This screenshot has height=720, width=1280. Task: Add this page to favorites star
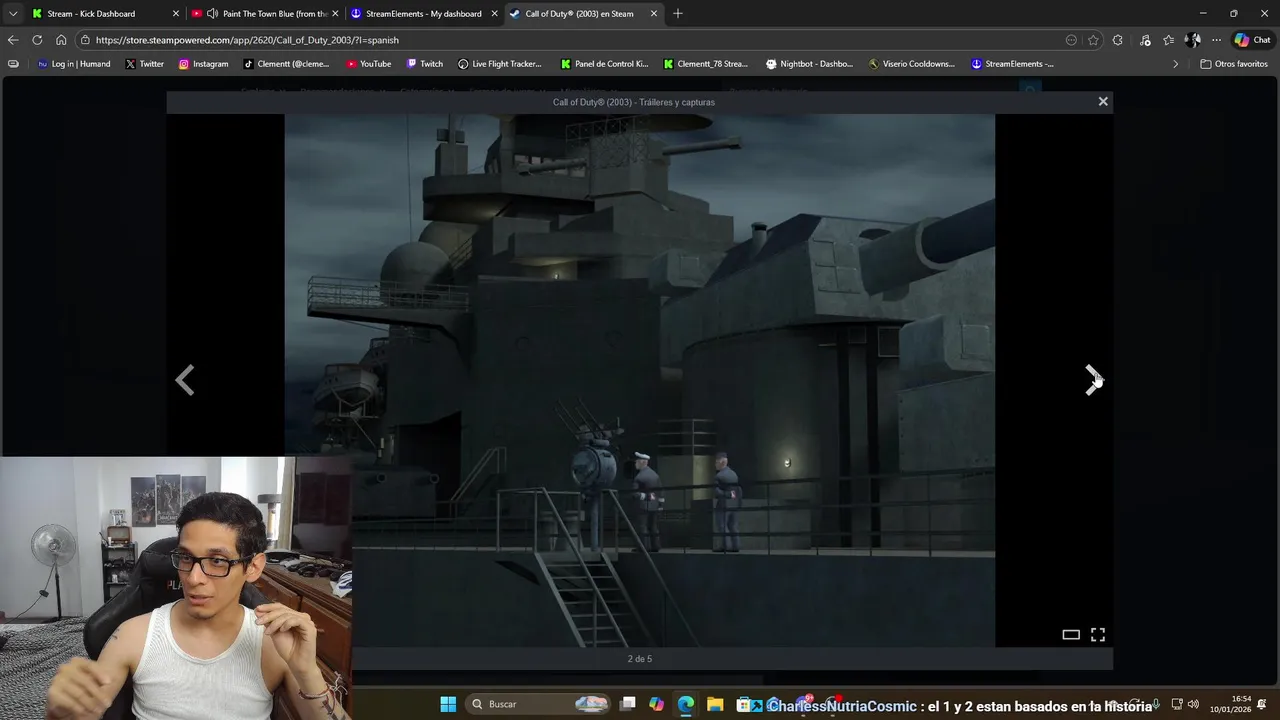click(1093, 40)
